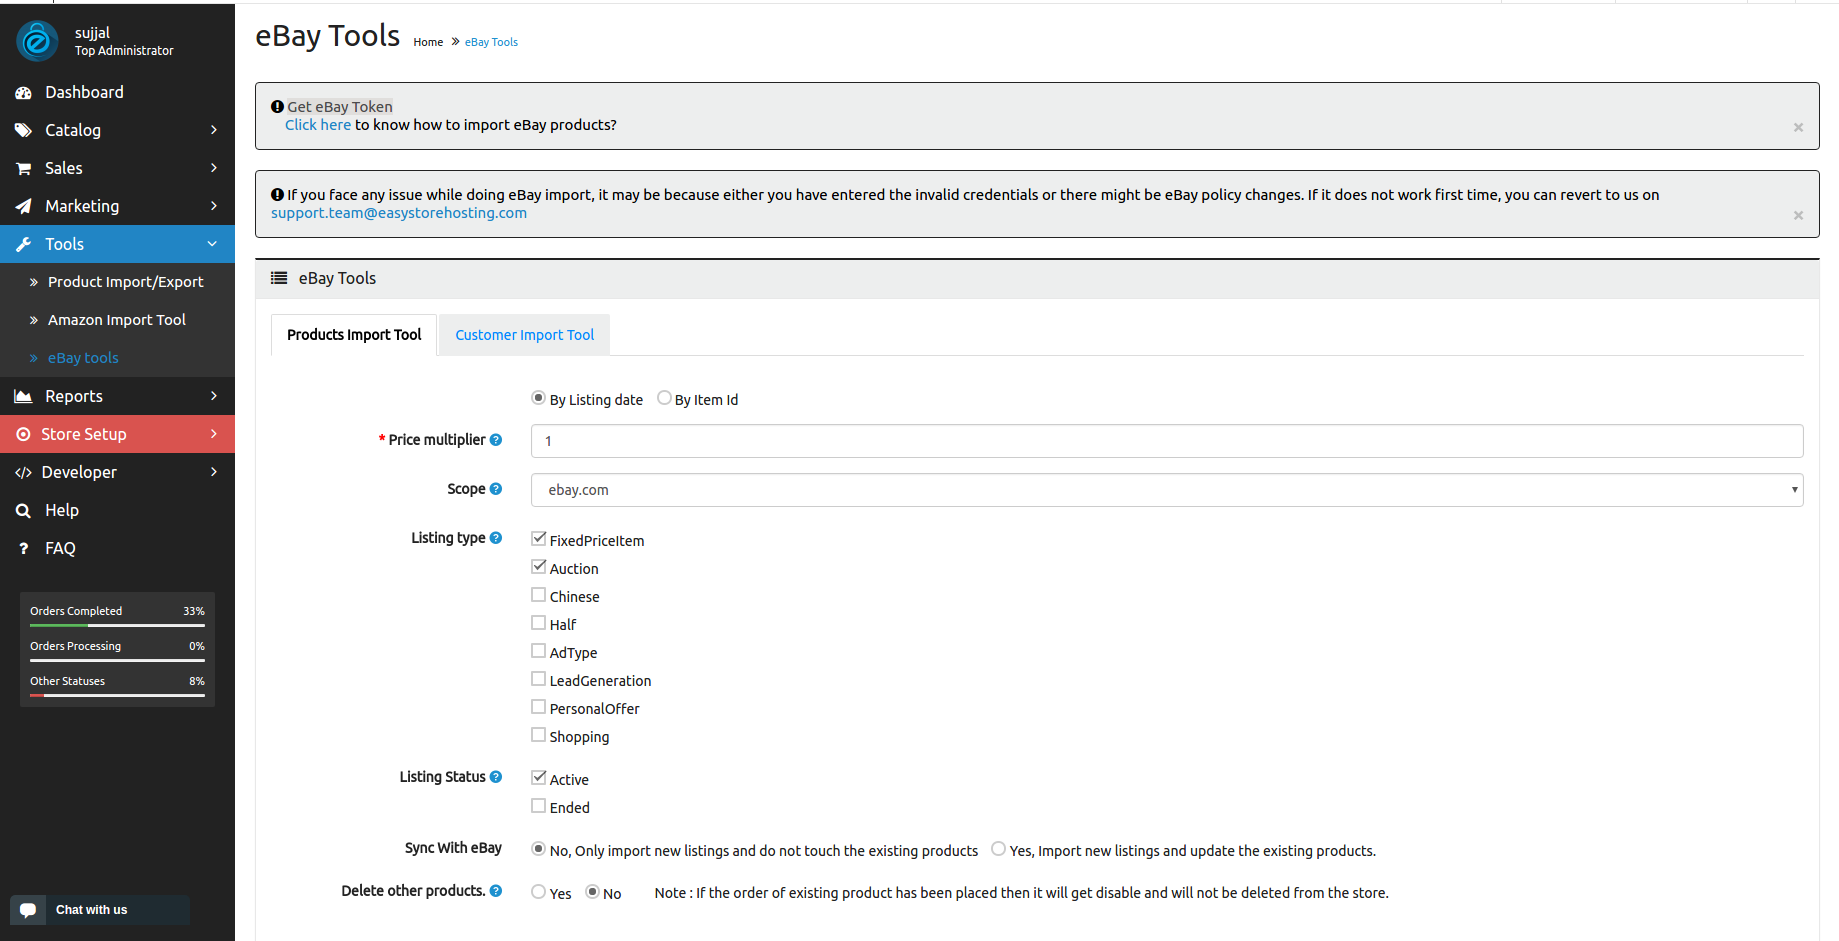Select By Item Id radio
Viewport: 1839px width, 941px height.
click(x=664, y=398)
